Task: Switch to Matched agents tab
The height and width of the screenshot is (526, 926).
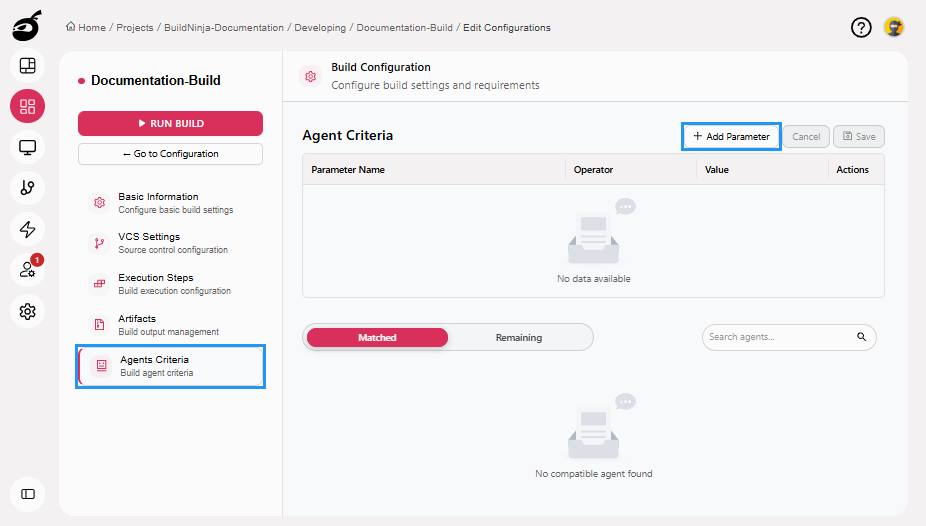Action: [377, 338]
